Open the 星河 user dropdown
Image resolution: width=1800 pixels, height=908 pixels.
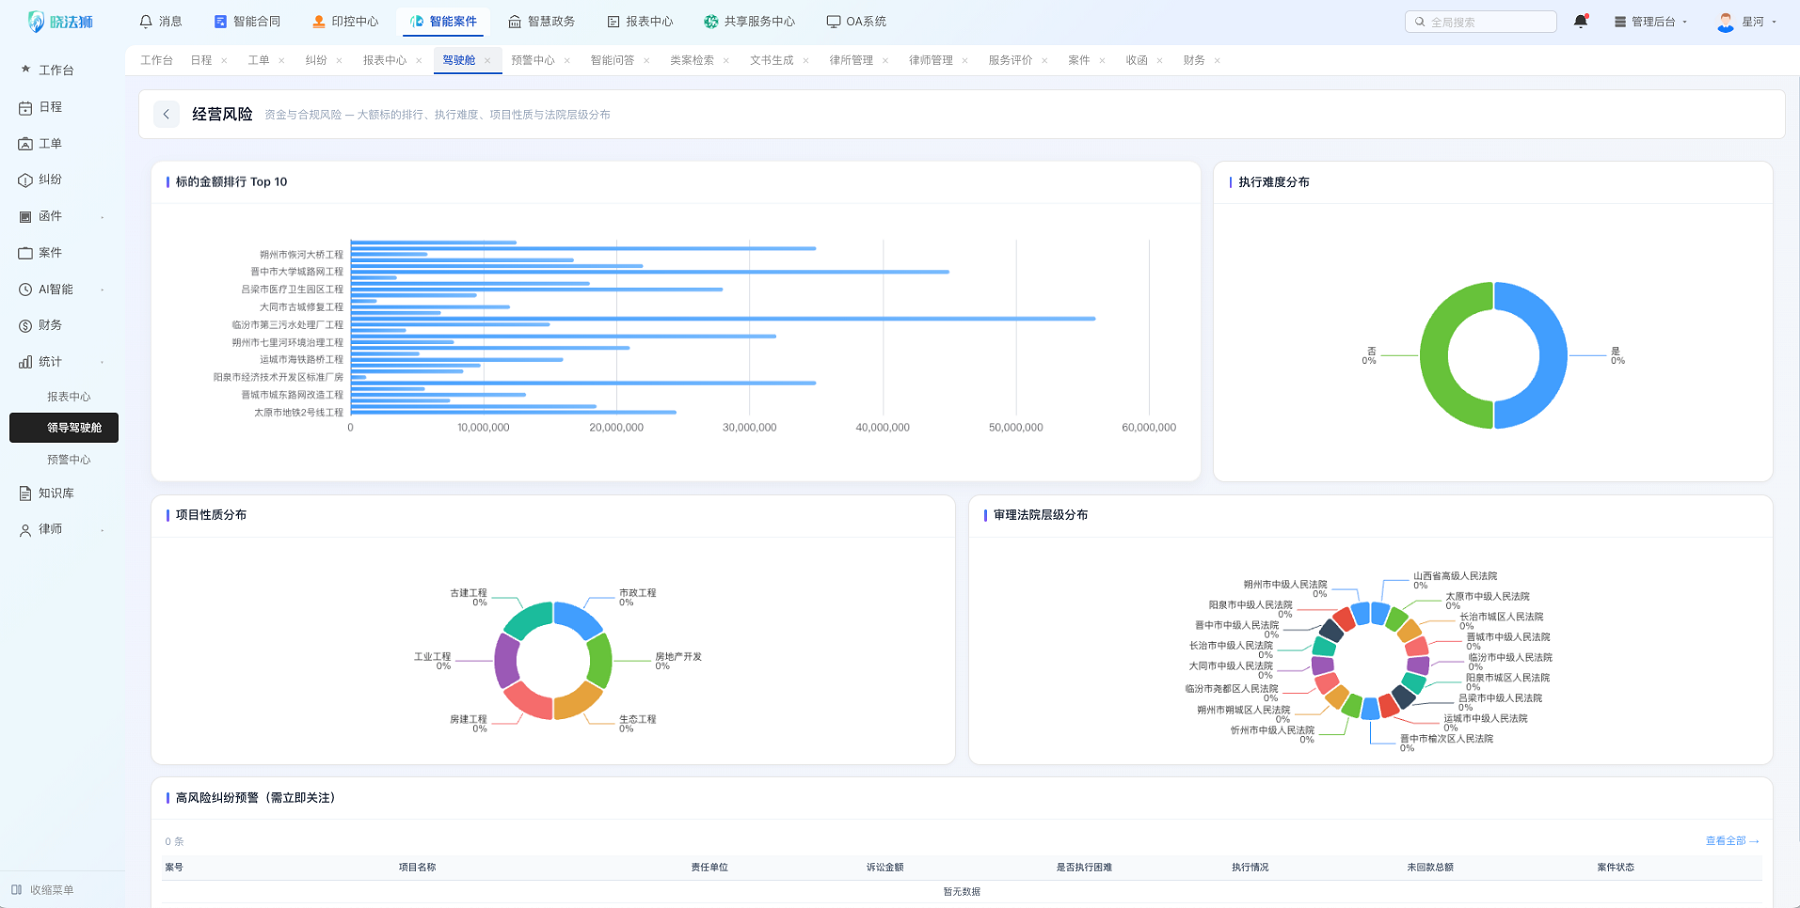pos(1747,21)
